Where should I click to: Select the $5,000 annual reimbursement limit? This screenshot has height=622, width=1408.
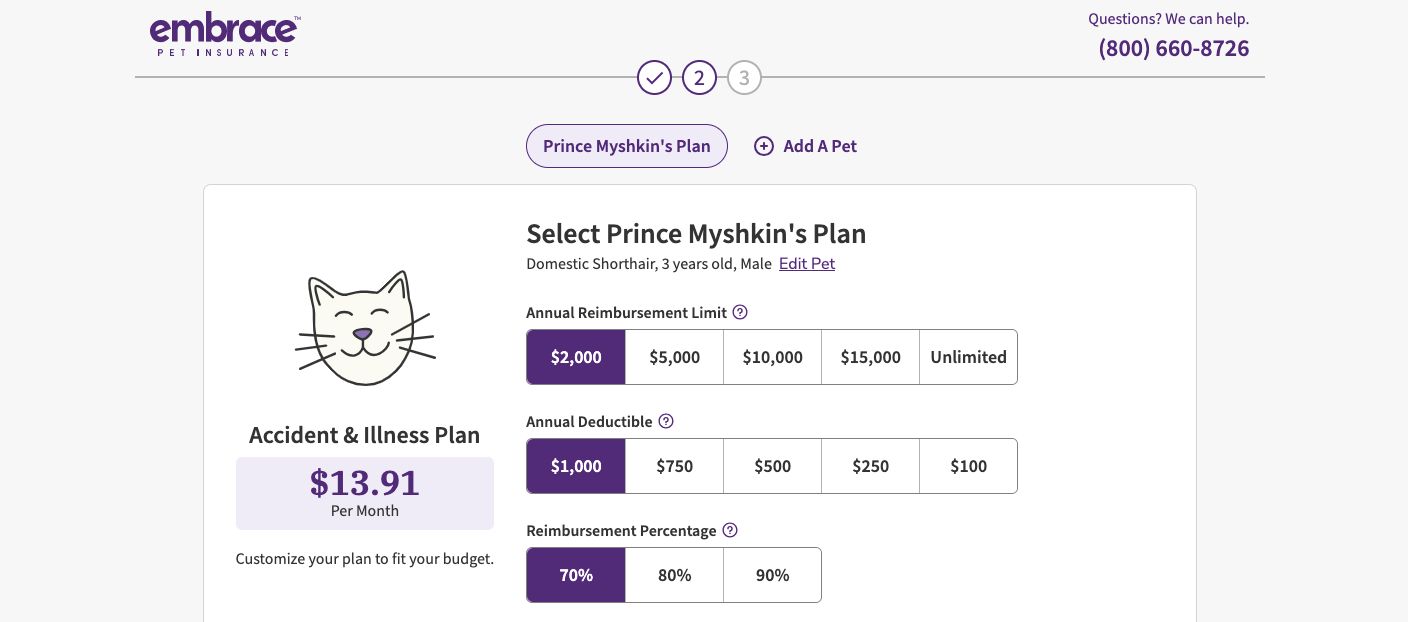pyautogui.click(x=674, y=357)
